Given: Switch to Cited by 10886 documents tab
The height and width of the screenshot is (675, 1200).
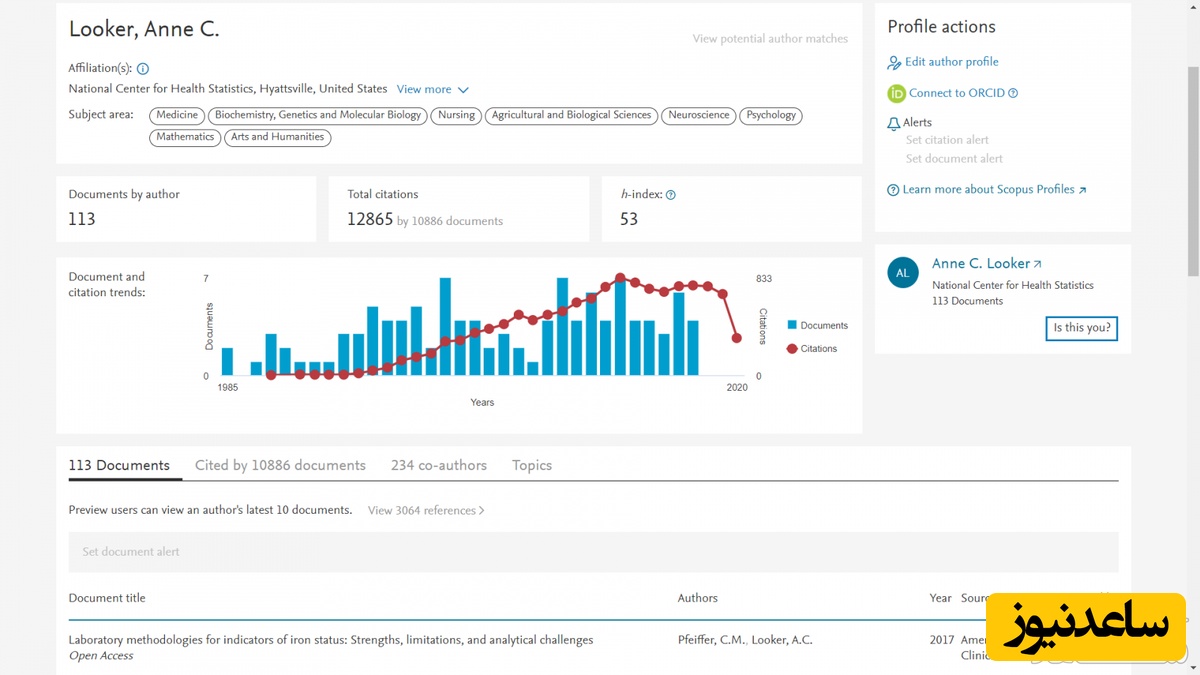Looking at the screenshot, I should (280, 465).
